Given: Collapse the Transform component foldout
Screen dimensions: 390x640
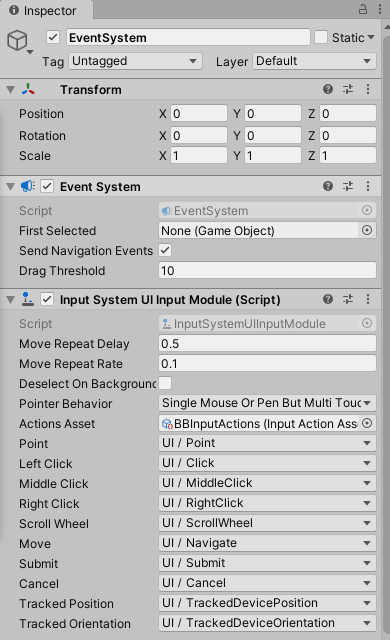Looking at the screenshot, I should [x=11, y=90].
